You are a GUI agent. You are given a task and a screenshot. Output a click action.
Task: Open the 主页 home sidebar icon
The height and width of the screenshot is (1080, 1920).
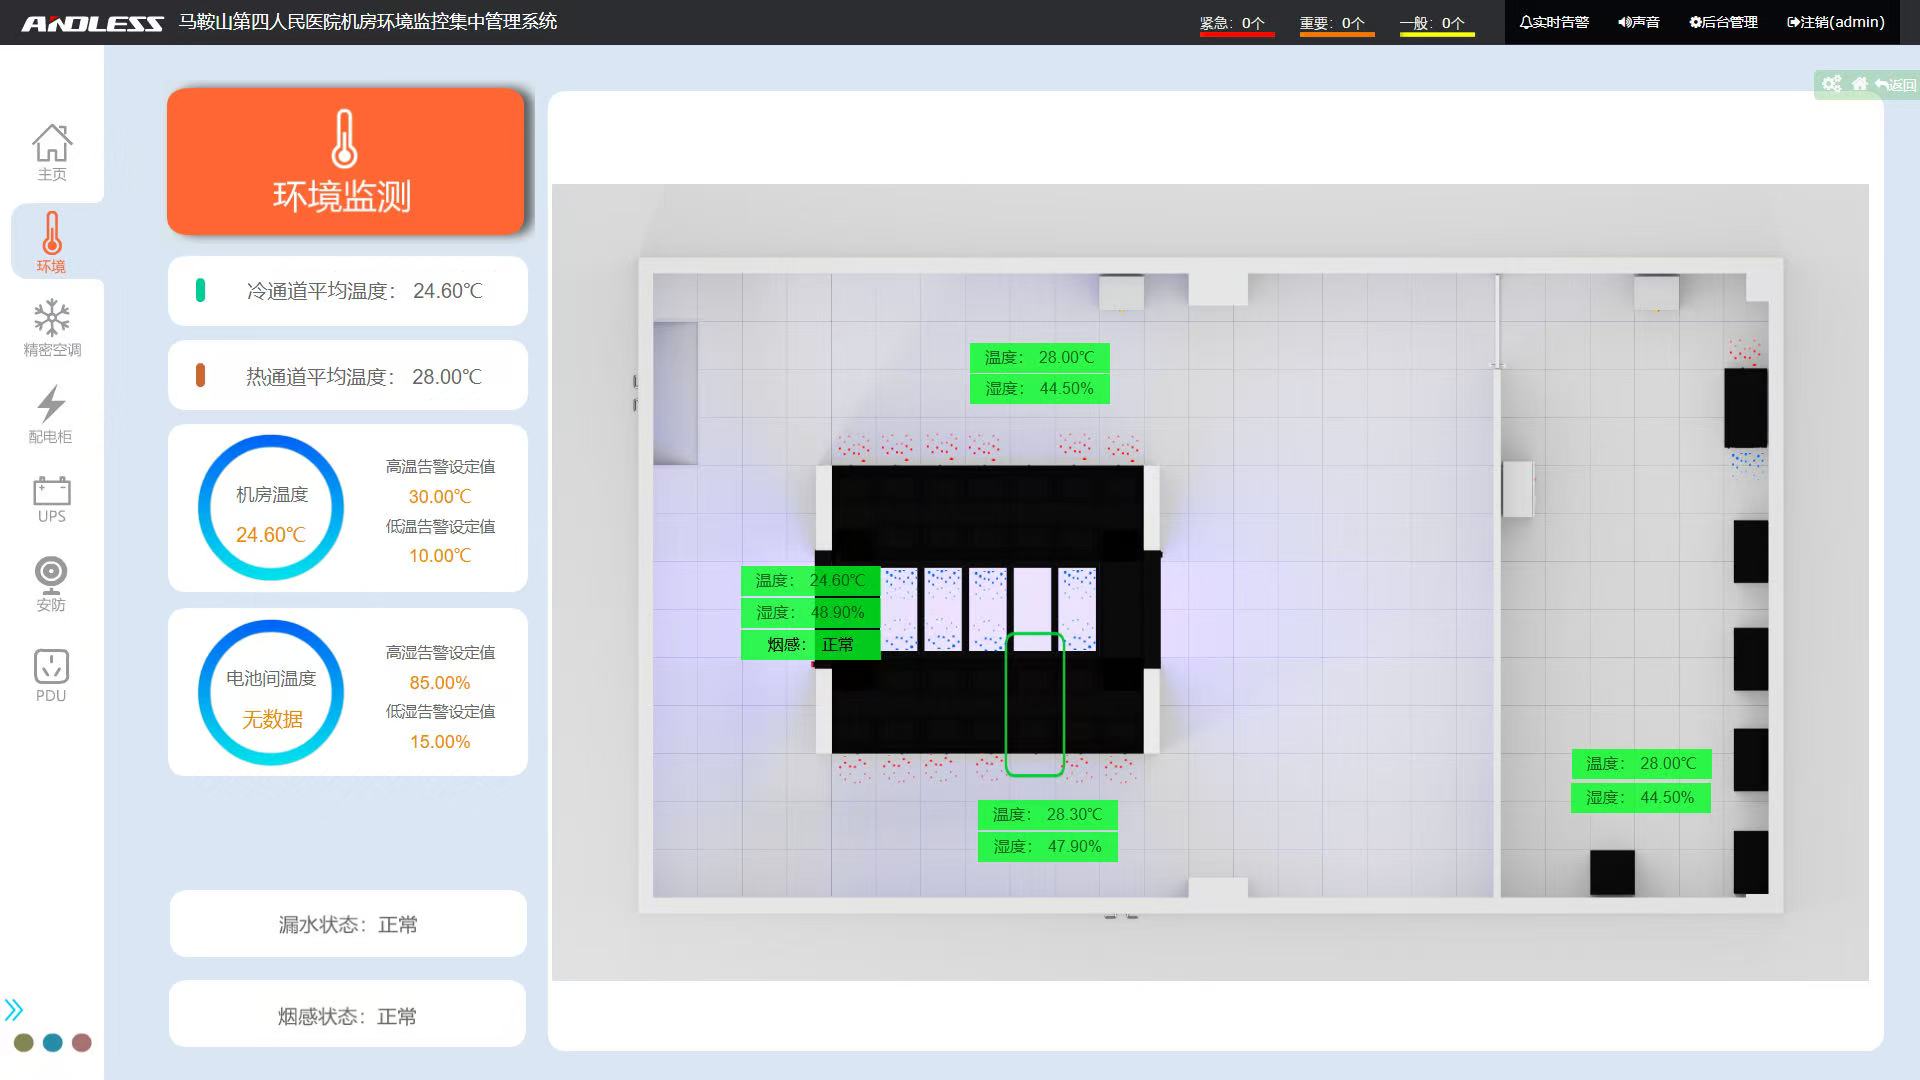(52, 152)
